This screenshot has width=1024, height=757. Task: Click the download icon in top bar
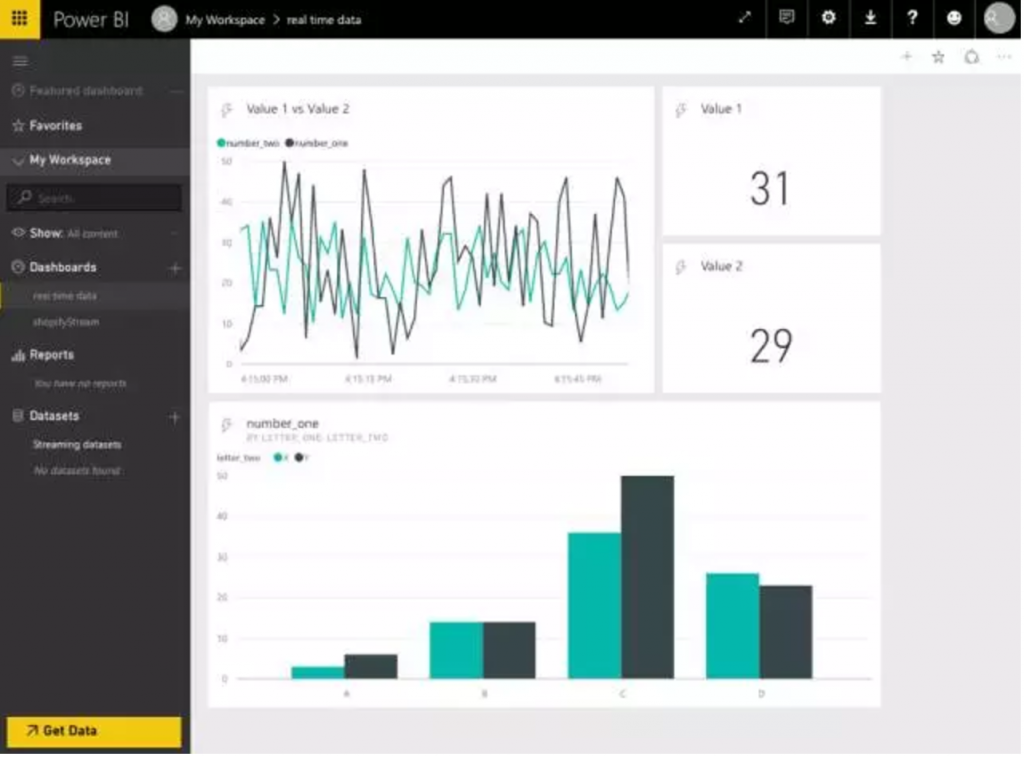tap(870, 19)
